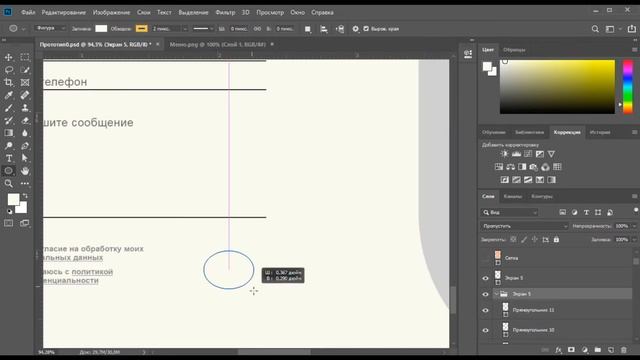The width and height of the screenshot is (640, 360).
Task: Collapse the Экран 5 group arrow
Action: coord(496,294)
